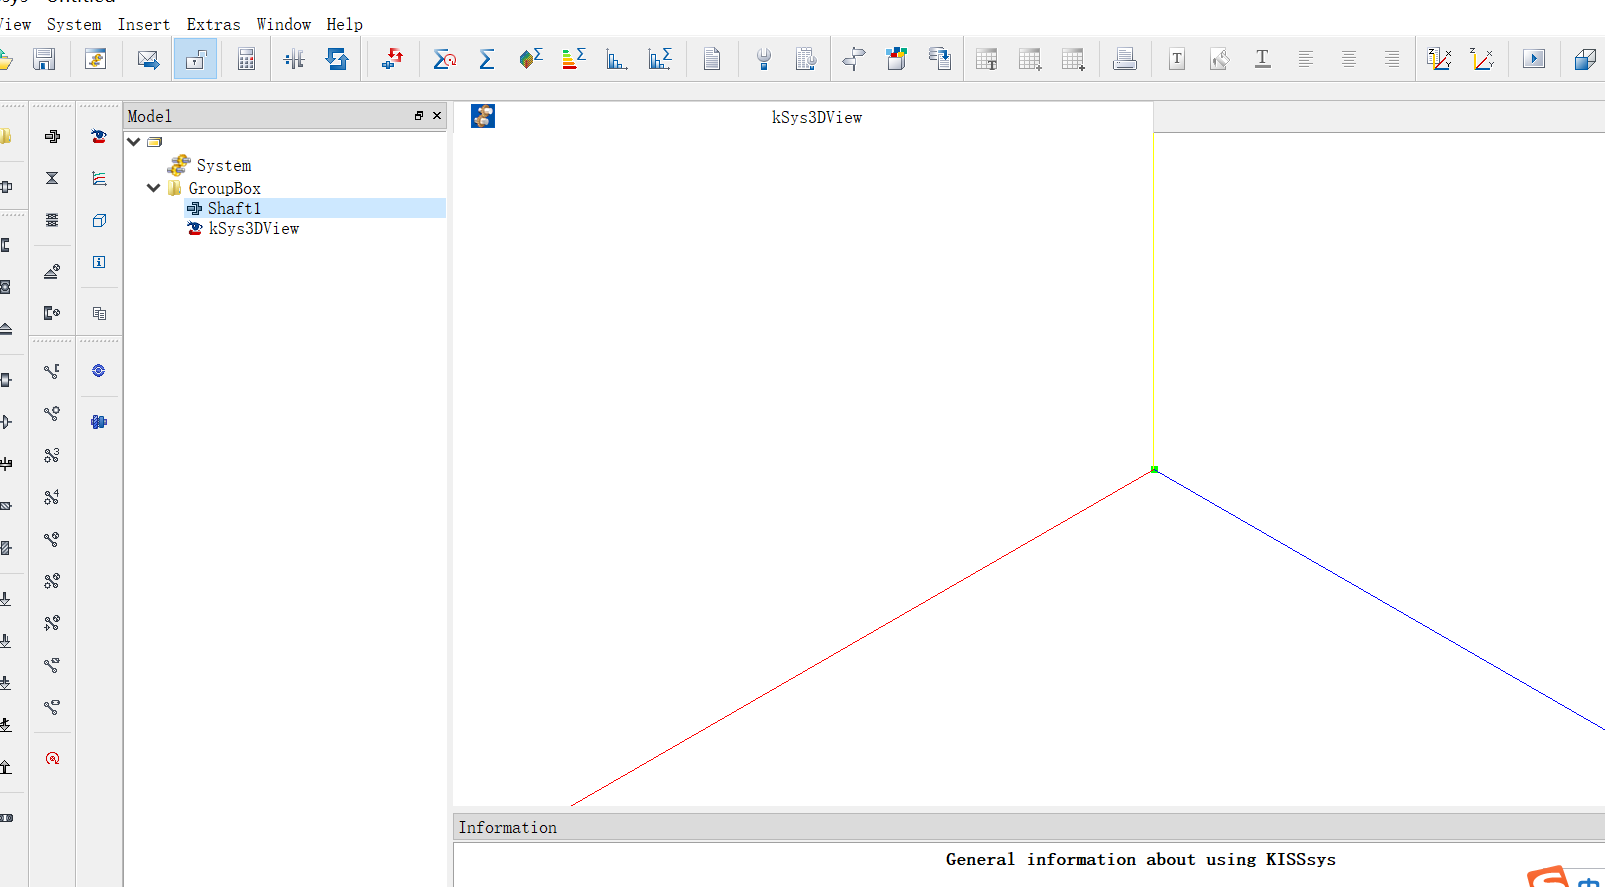Select GroupBox folder in Model tree
The width and height of the screenshot is (1605, 887).
[224, 188]
